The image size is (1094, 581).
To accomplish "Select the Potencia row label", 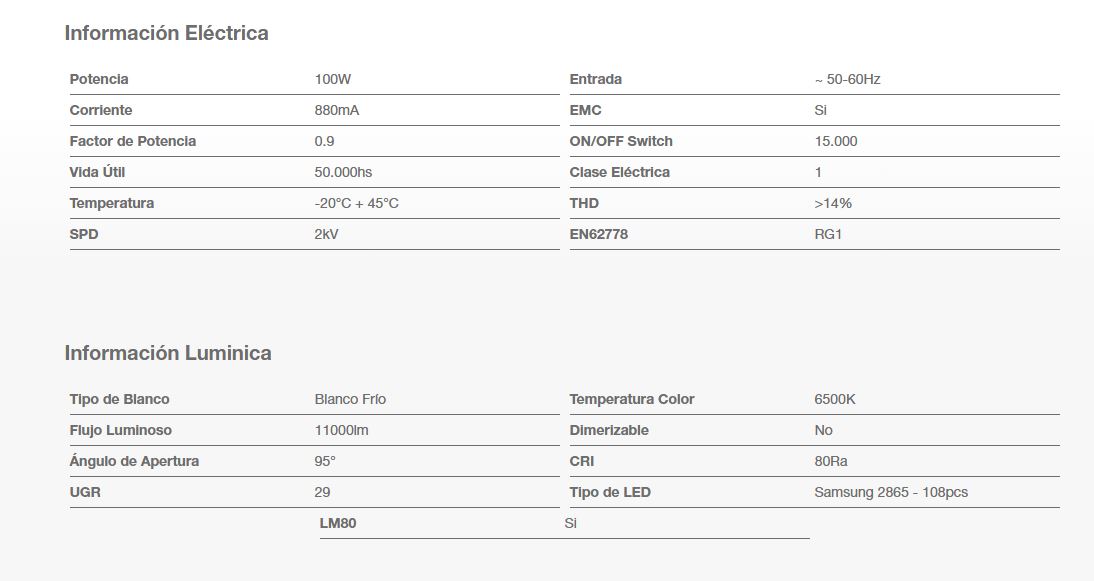I will (99, 79).
